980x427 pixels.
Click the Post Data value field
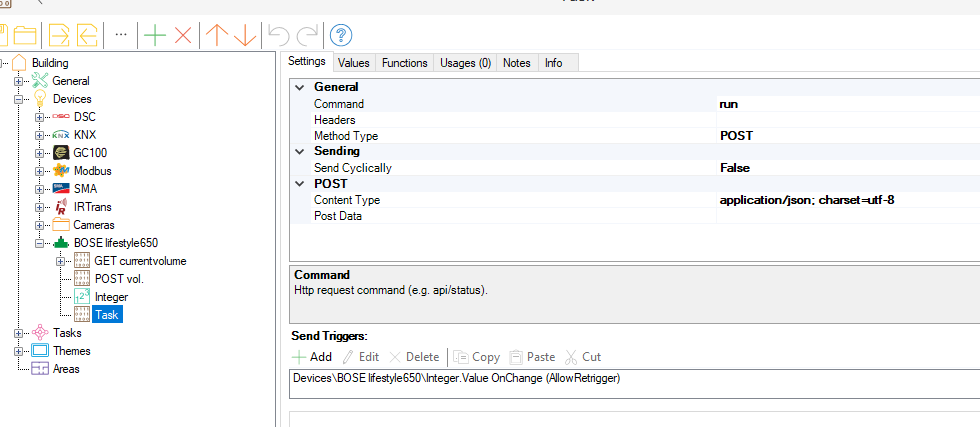point(846,216)
